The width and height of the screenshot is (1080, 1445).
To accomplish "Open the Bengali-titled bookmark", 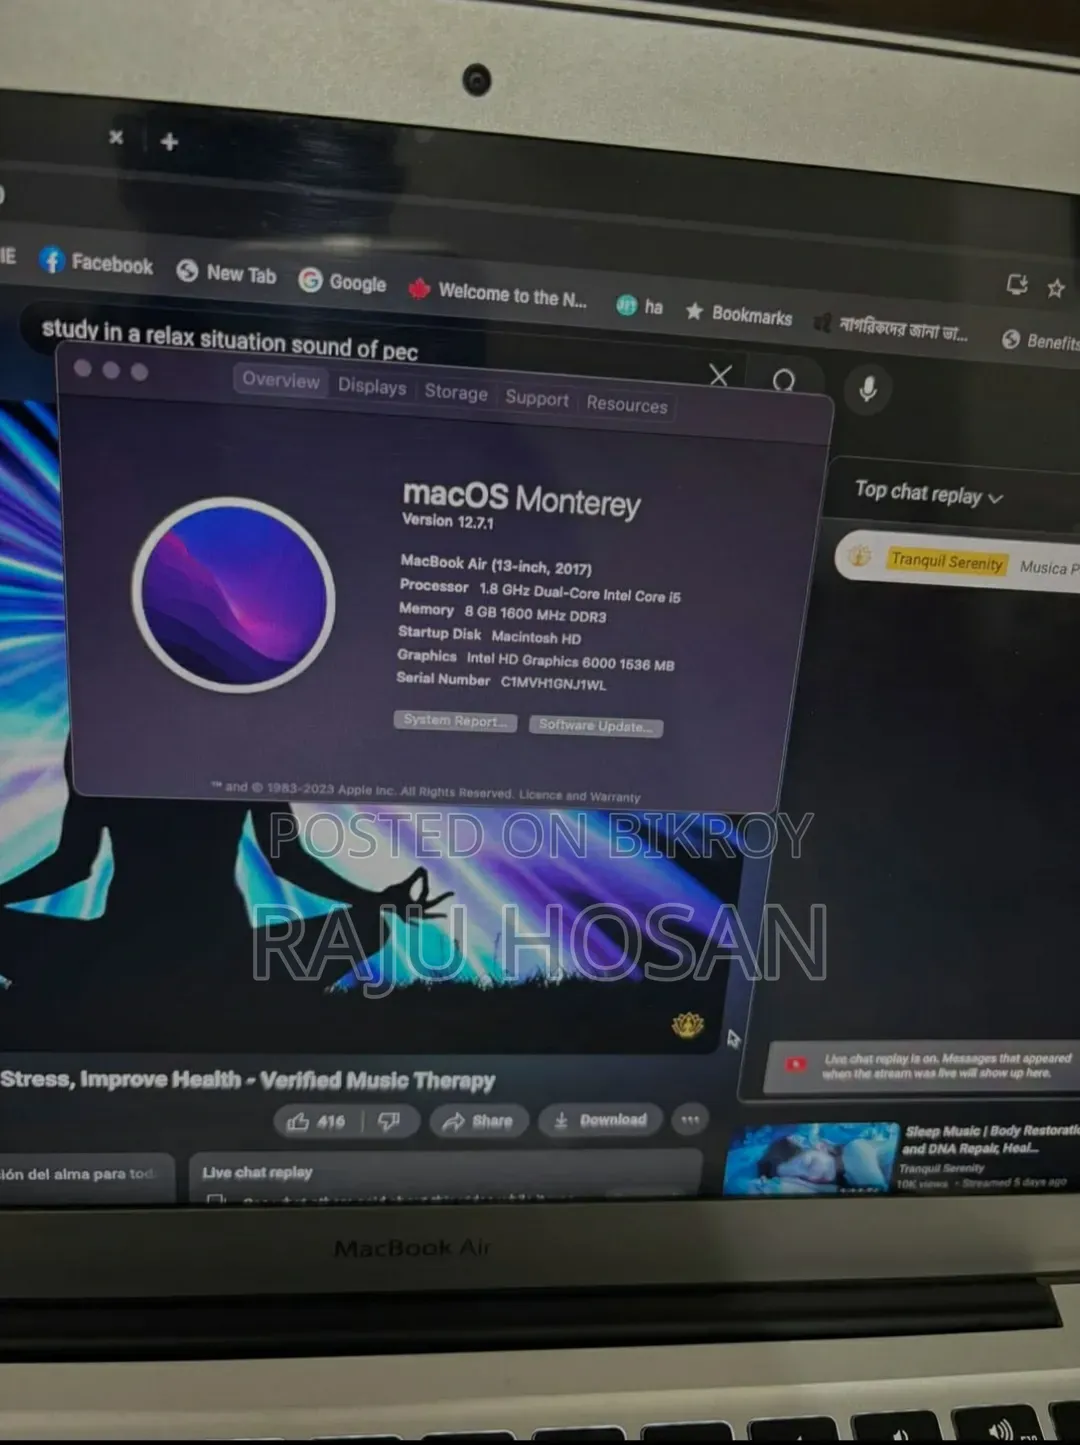I will pos(891,327).
